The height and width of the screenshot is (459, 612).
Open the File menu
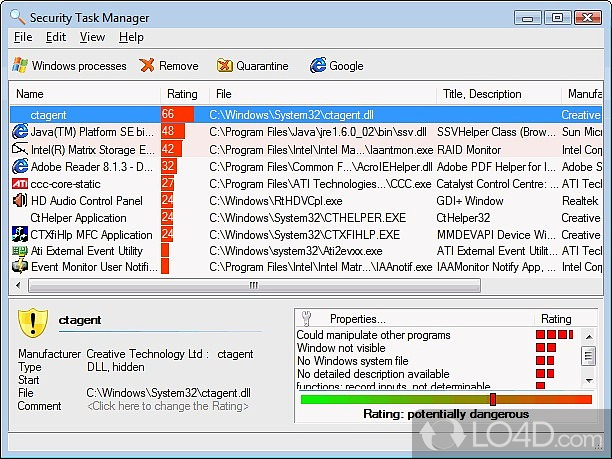tap(23, 37)
